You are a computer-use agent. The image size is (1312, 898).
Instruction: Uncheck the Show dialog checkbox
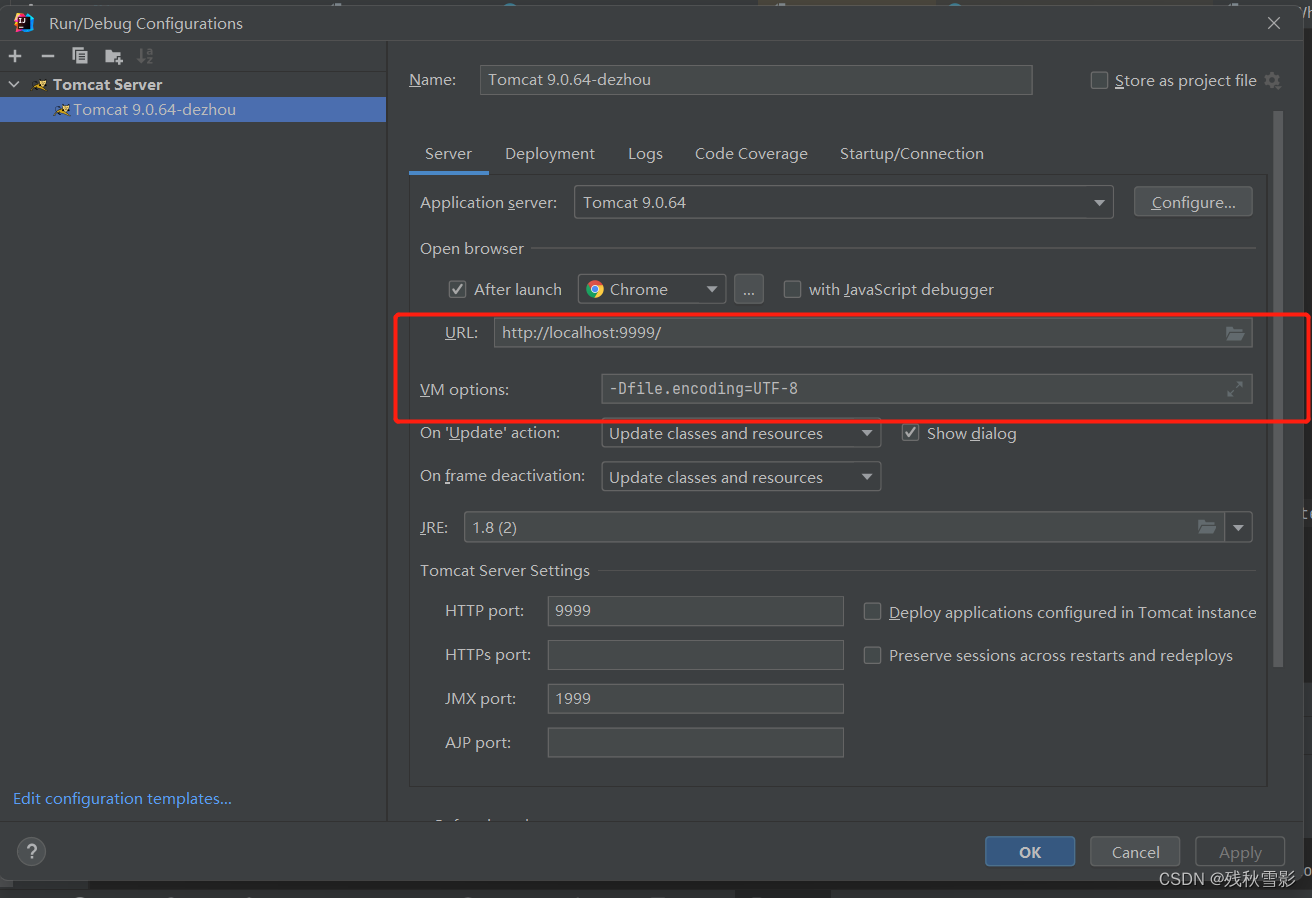pos(910,433)
